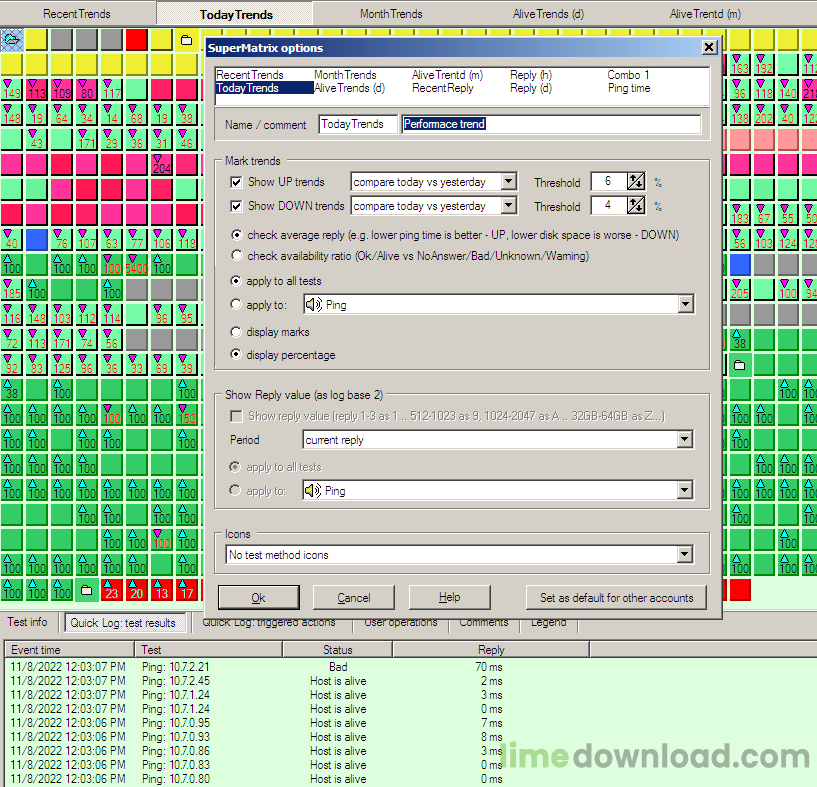Click the Performace trend comment field
The image size is (817, 787).
(x=550, y=125)
